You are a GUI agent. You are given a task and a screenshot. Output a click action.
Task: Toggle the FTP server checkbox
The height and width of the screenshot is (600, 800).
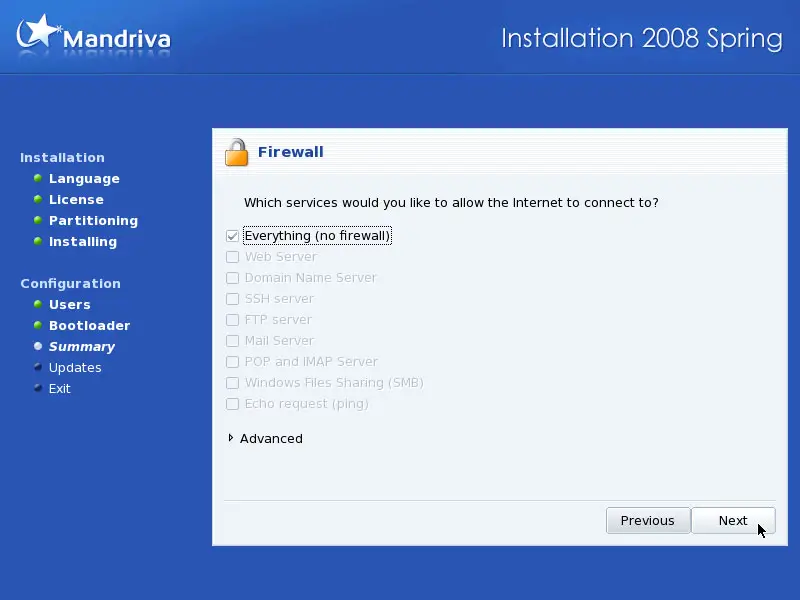point(232,320)
